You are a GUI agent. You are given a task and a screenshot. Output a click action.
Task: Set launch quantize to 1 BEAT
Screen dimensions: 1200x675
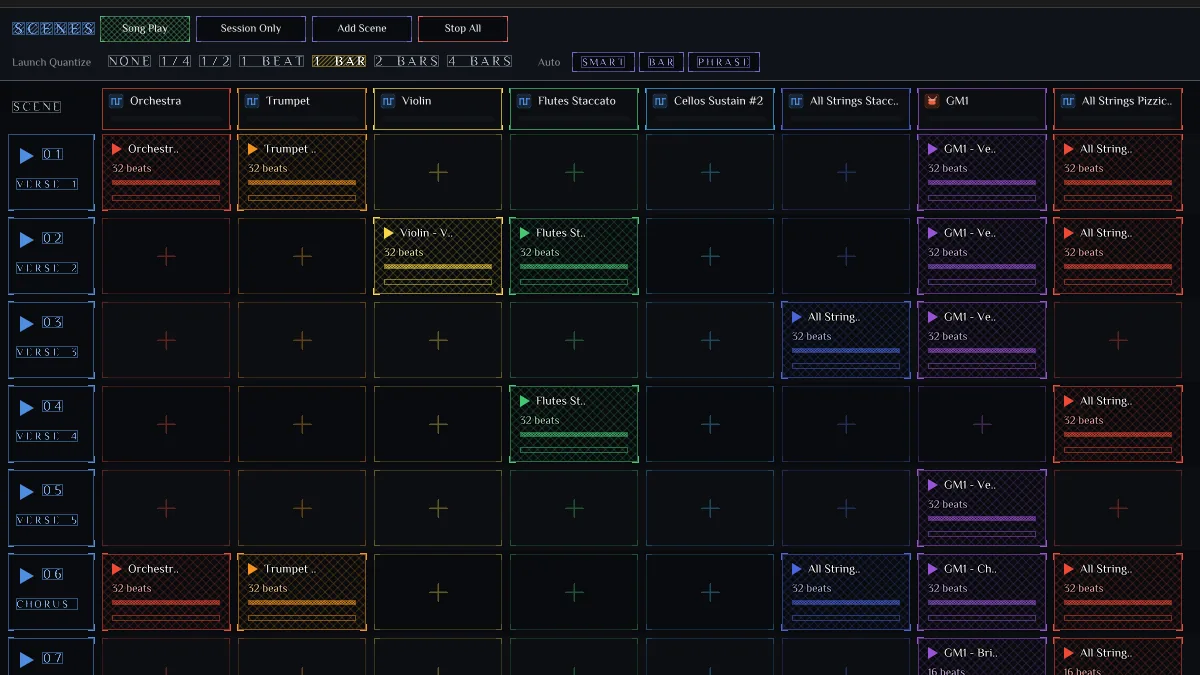coord(271,61)
